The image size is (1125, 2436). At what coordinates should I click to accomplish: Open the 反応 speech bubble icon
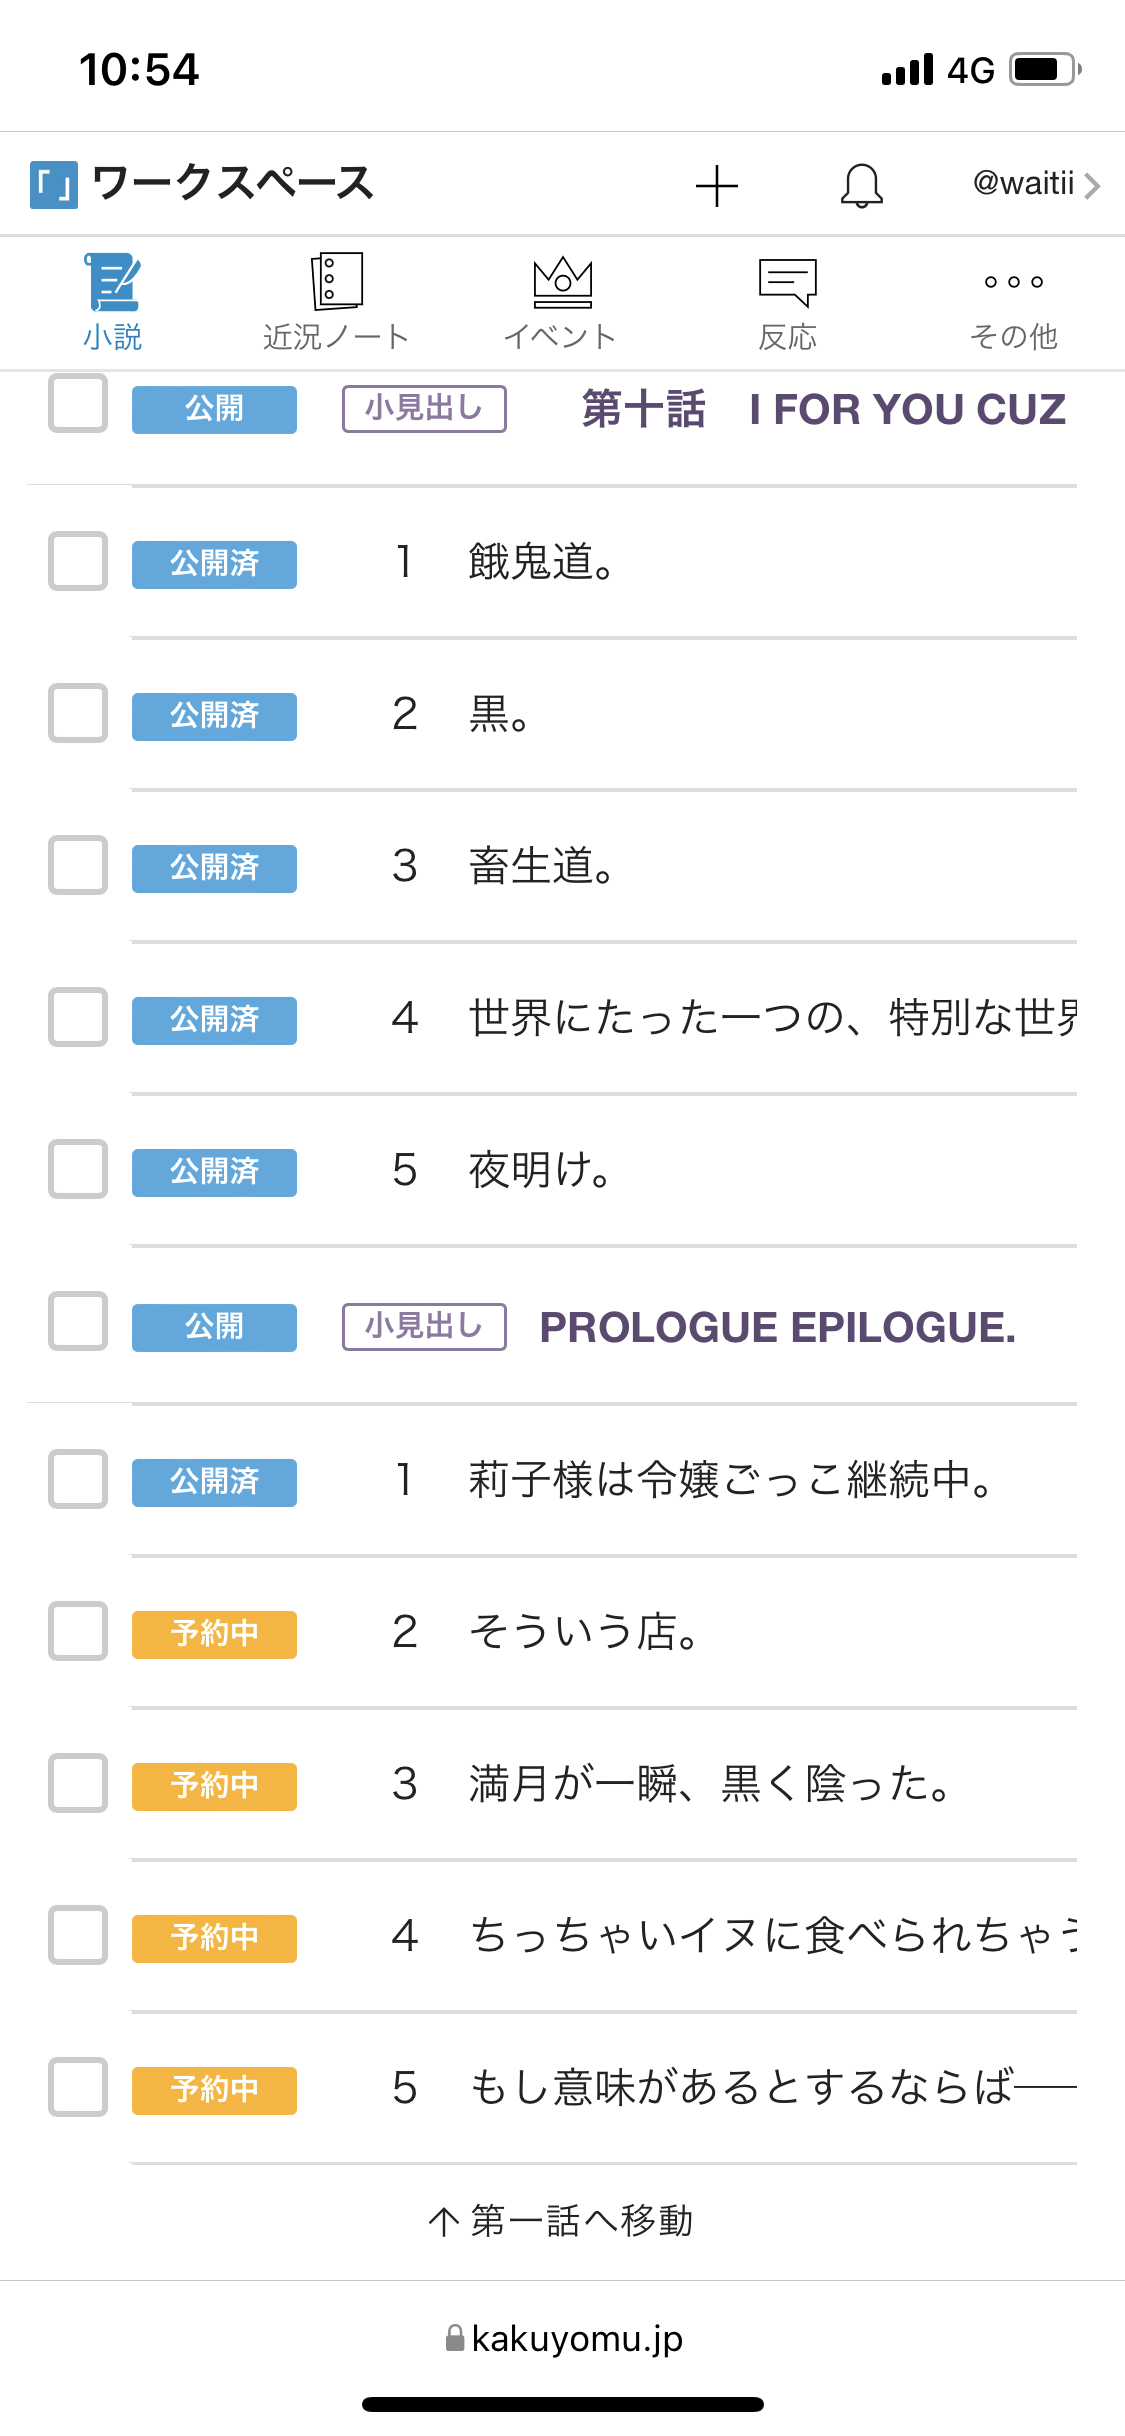pyautogui.click(x=787, y=283)
